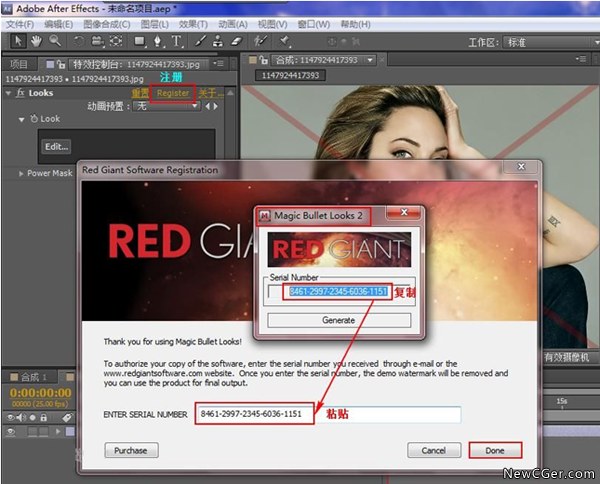Open the 图像合成(C) menu
This screenshot has width=600, height=484.
pos(107,24)
